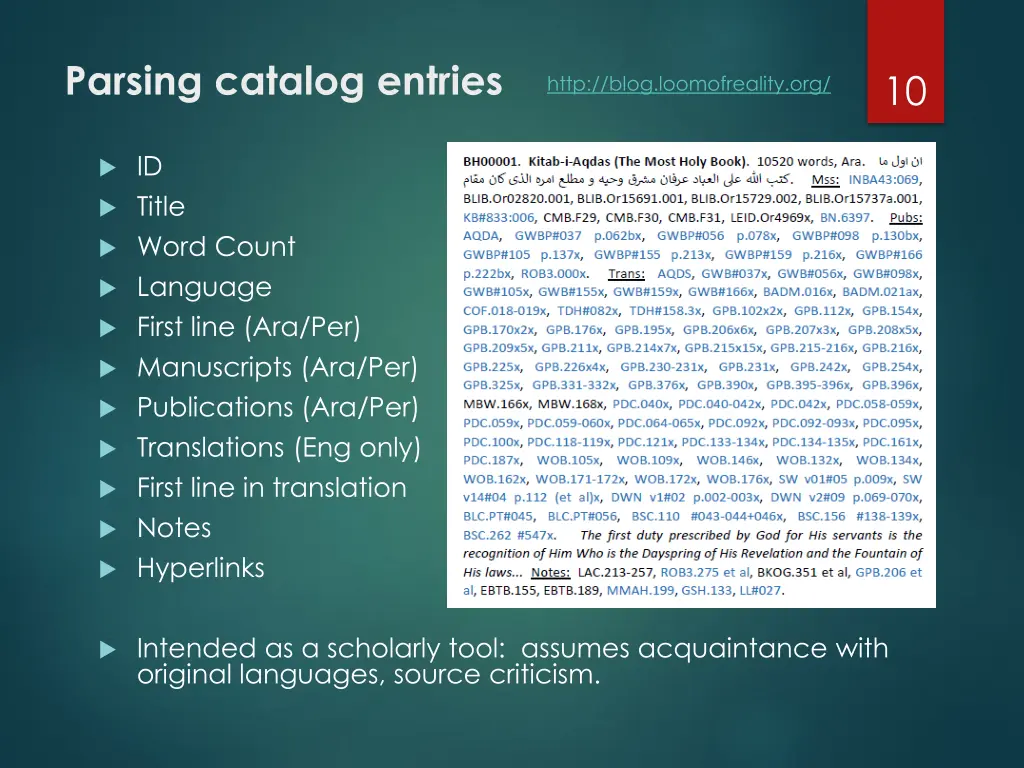Click the 'LAC.213-257' note reference
Image resolution: width=1024 pixels, height=768 pixels.
[616, 573]
